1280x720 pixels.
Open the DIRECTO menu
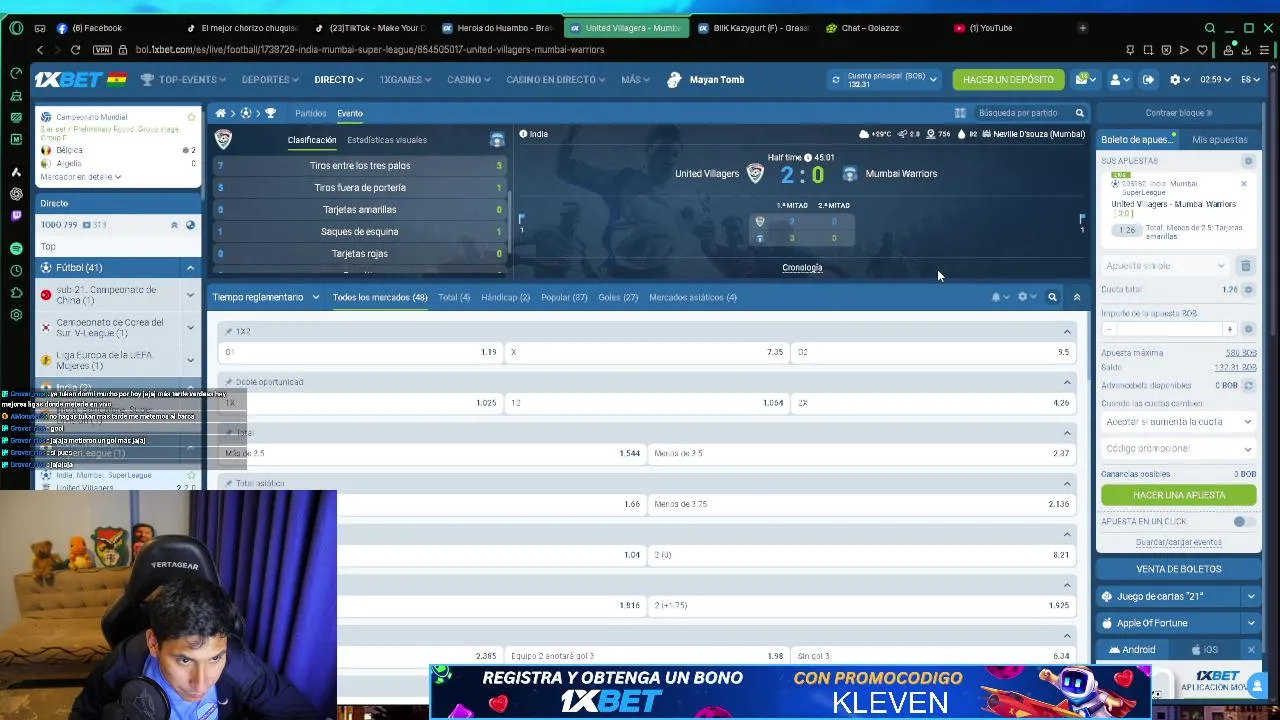click(338, 79)
